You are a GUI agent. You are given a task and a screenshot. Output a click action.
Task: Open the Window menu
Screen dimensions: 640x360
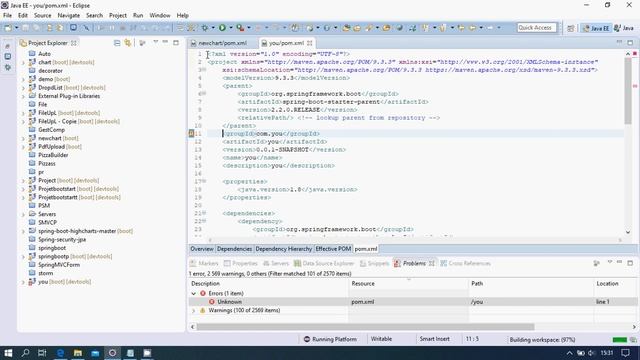click(160, 15)
